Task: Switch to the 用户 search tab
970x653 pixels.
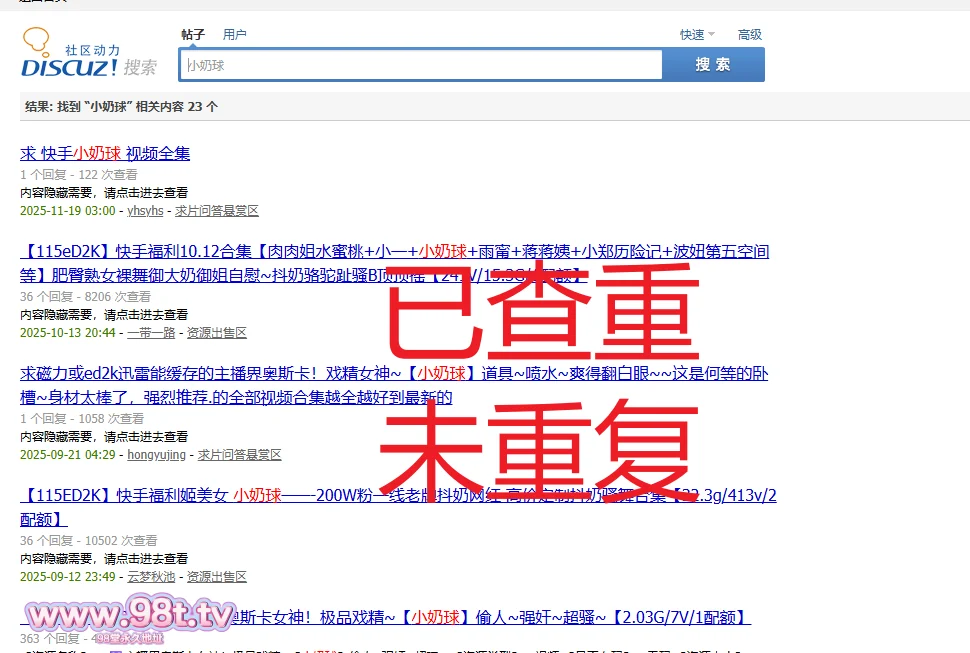Action: (235, 34)
